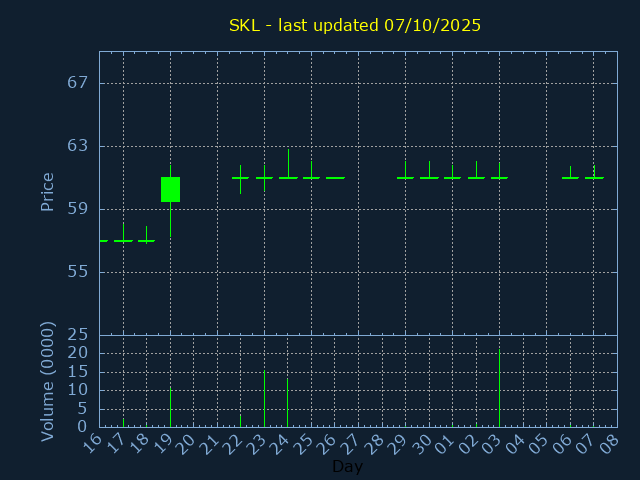Click the Day label under the x-axis
The height and width of the screenshot is (480, 640).
(347, 467)
